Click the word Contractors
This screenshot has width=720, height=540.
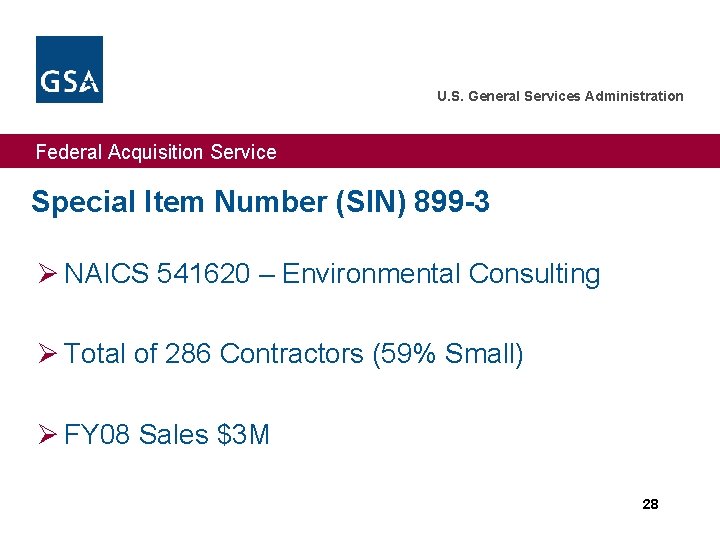tap(291, 354)
